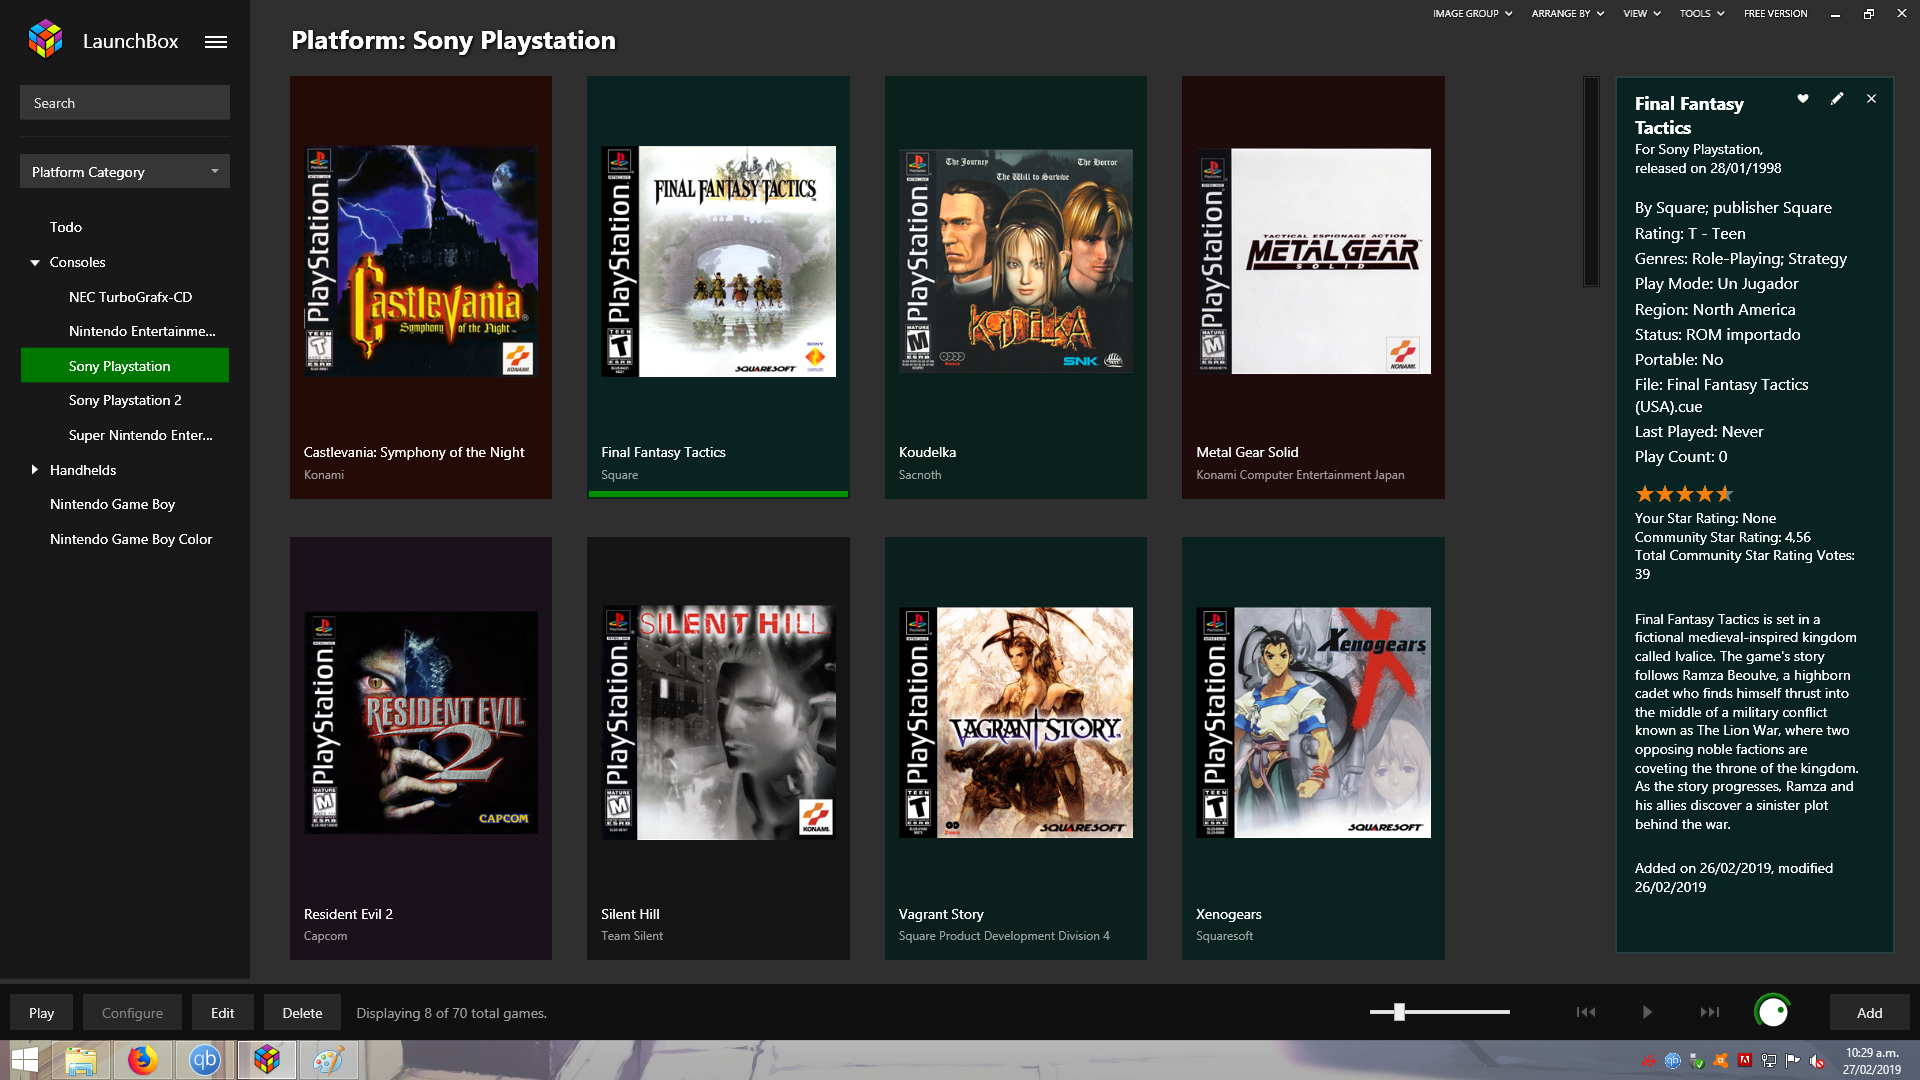Select Silent Hill game cover
The width and height of the screenshot is (1920, 1080).
point(718,723)
